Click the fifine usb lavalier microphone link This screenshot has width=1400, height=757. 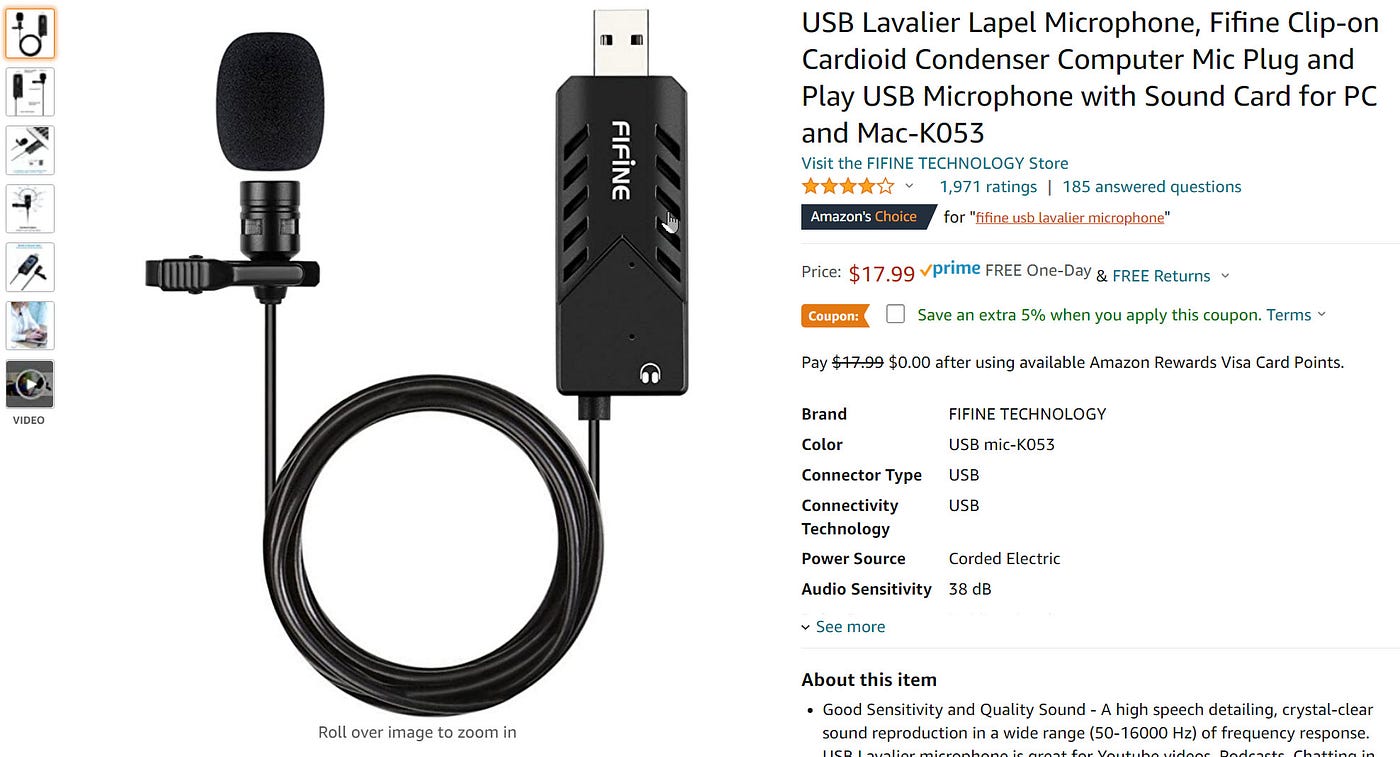pos(1070,218)
